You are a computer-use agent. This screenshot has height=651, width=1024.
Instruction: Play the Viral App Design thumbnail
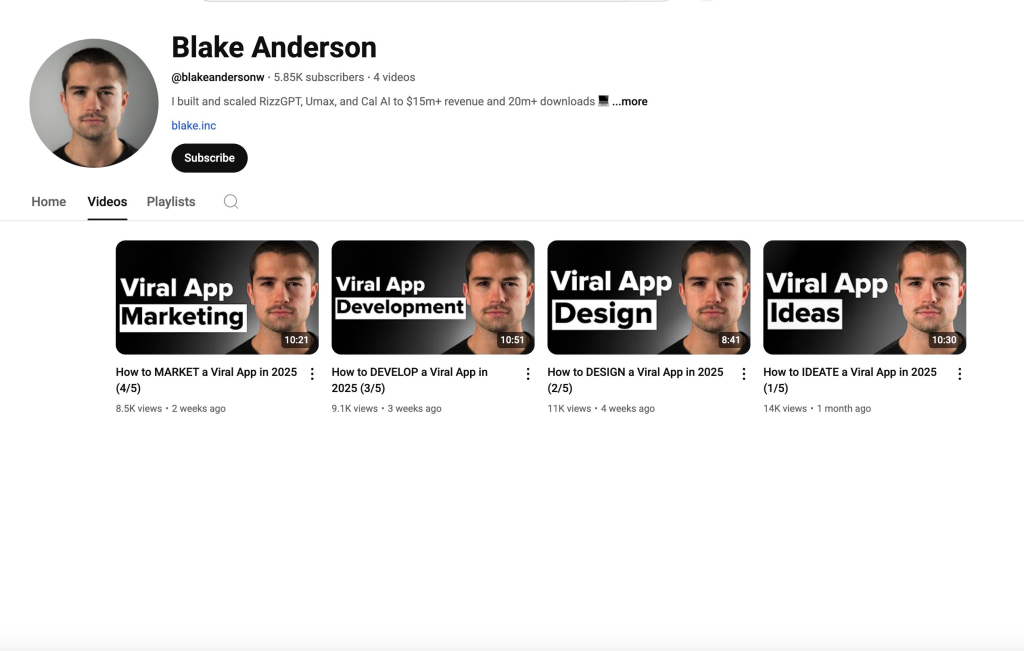648,297
